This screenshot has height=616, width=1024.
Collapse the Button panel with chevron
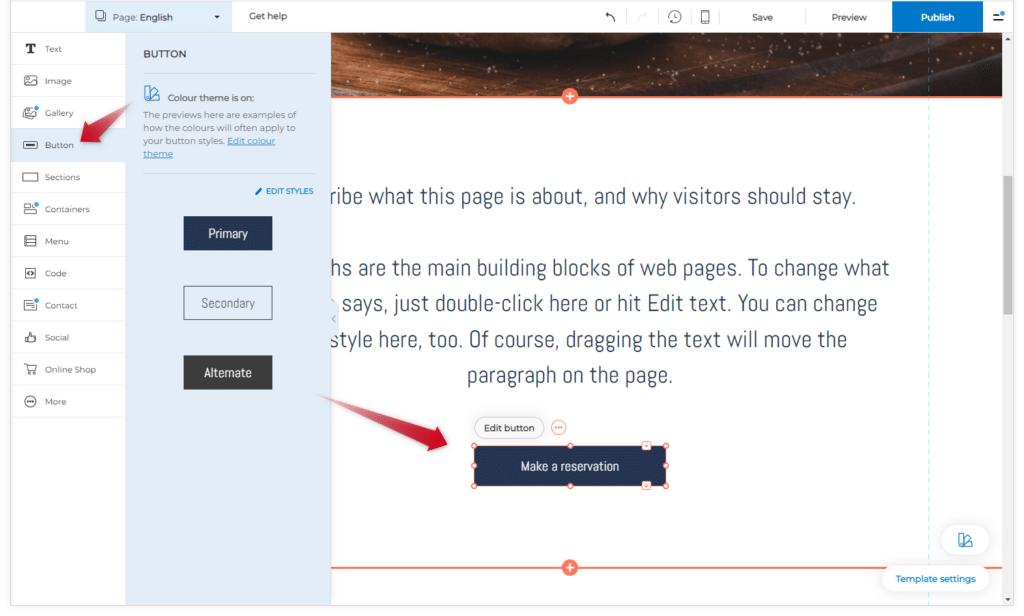(x=334, y=319)
